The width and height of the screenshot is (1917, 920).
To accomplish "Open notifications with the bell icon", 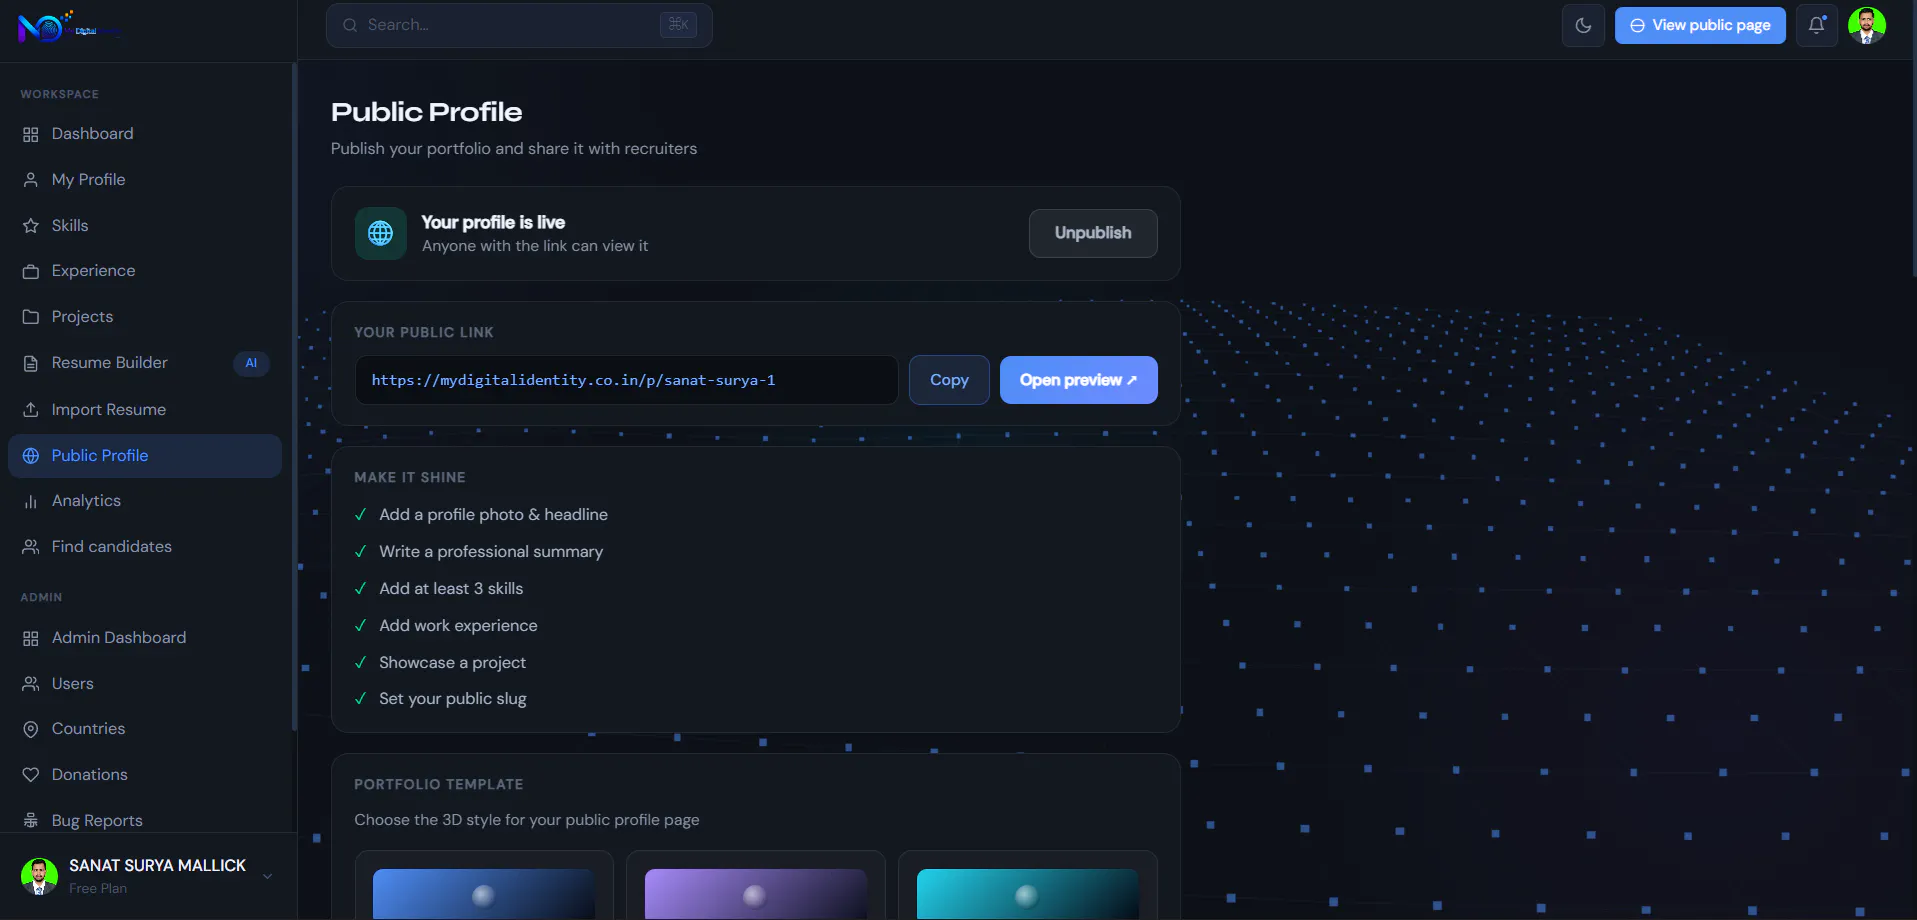I will (x=1816, y=25).
